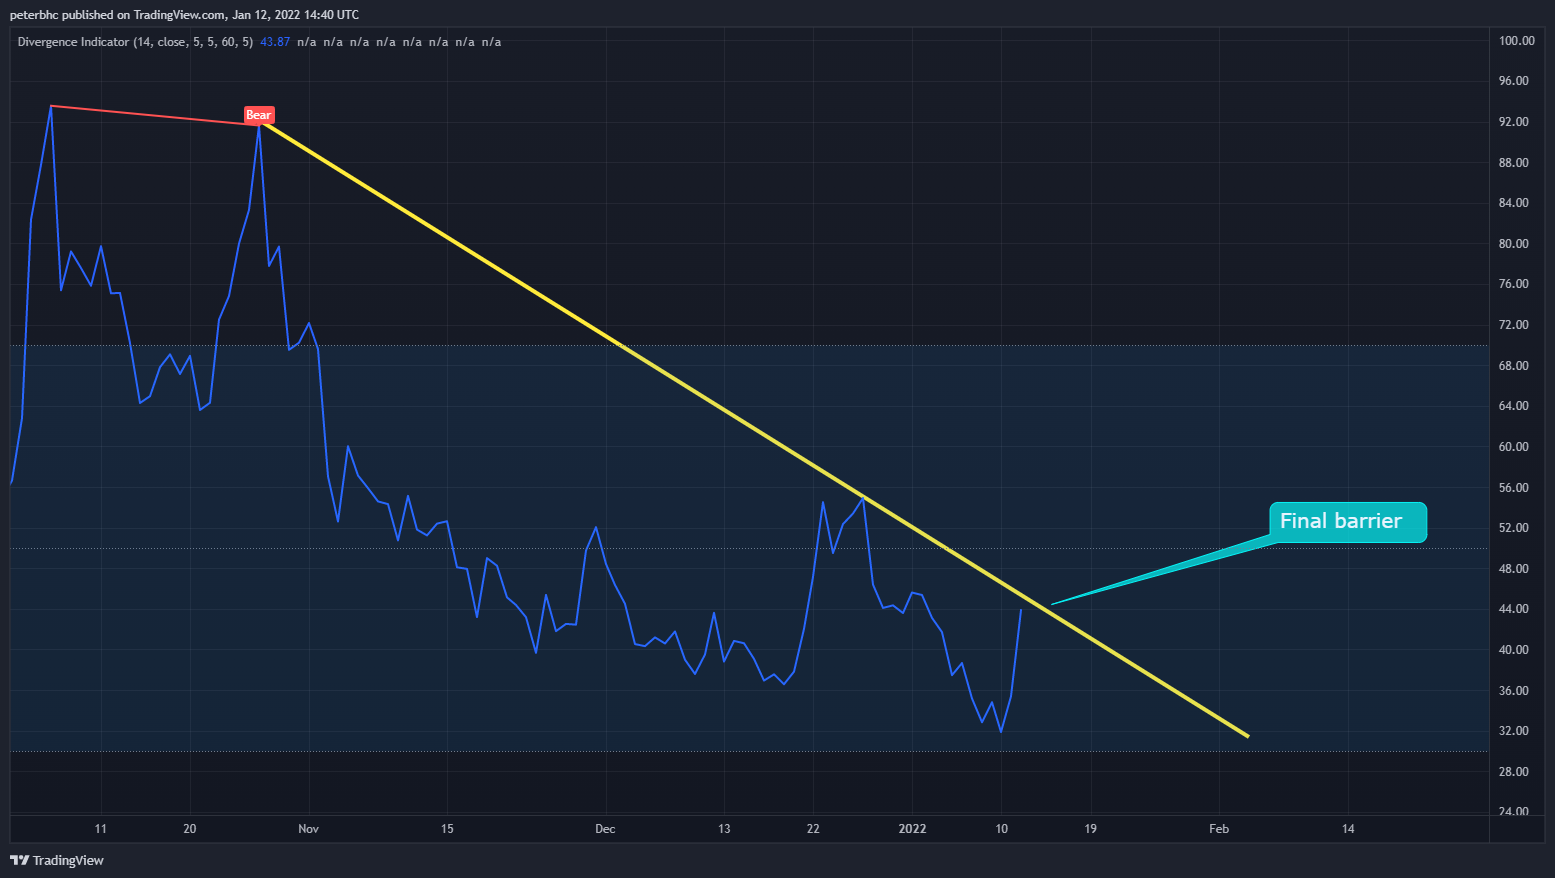1555x878 pixels.
Task: Click the Divergence Indicator legend title
Action: click(135, 42)
